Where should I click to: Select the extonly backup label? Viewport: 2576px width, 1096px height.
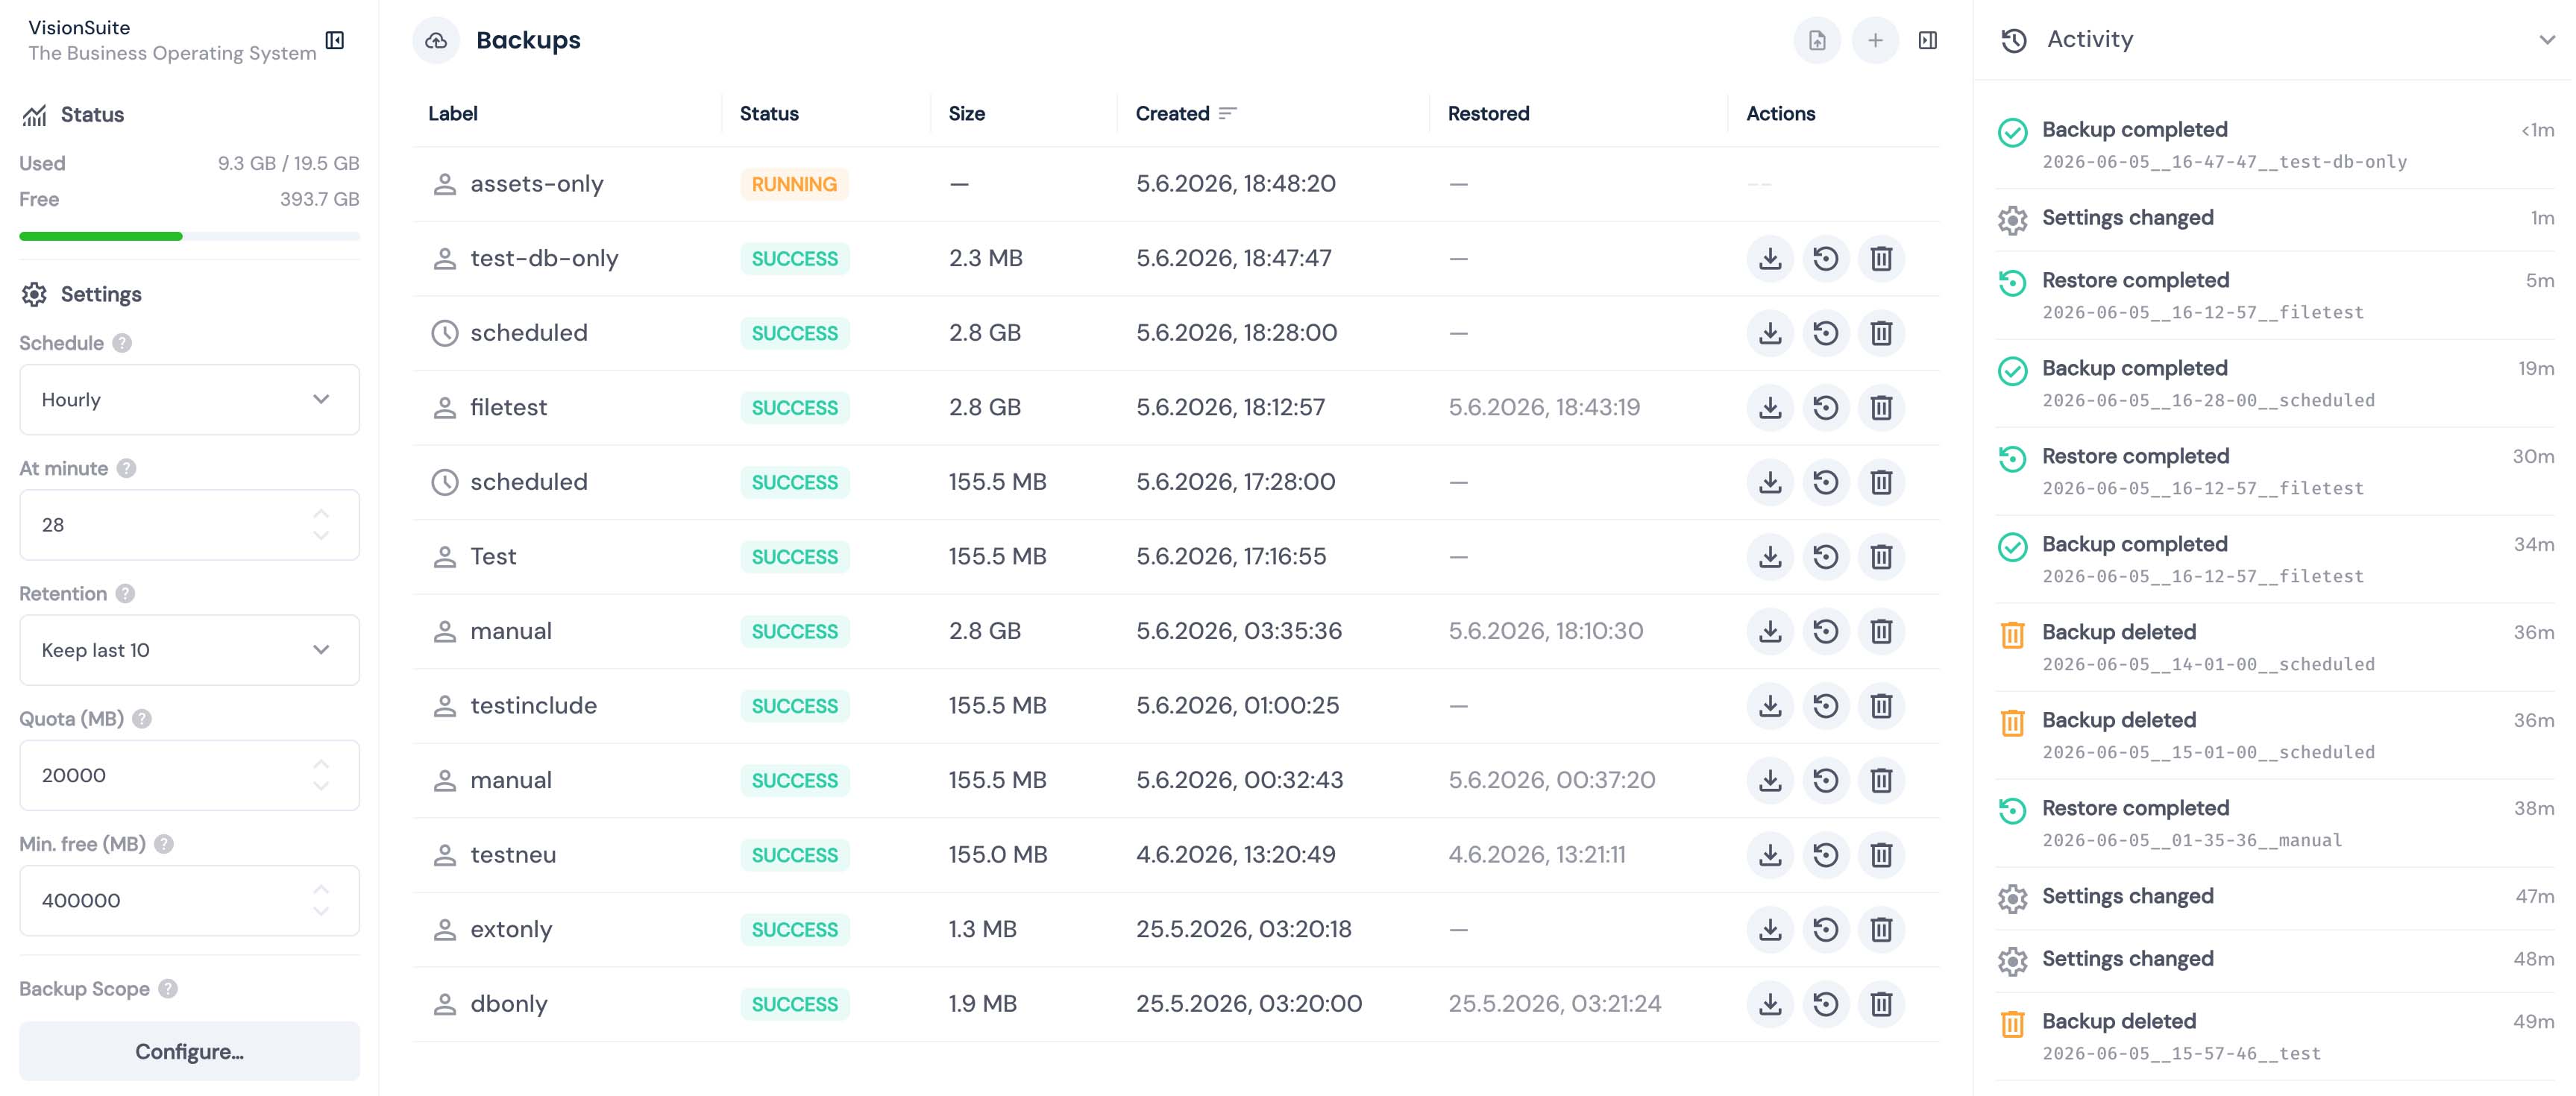[x=511, y=929]
